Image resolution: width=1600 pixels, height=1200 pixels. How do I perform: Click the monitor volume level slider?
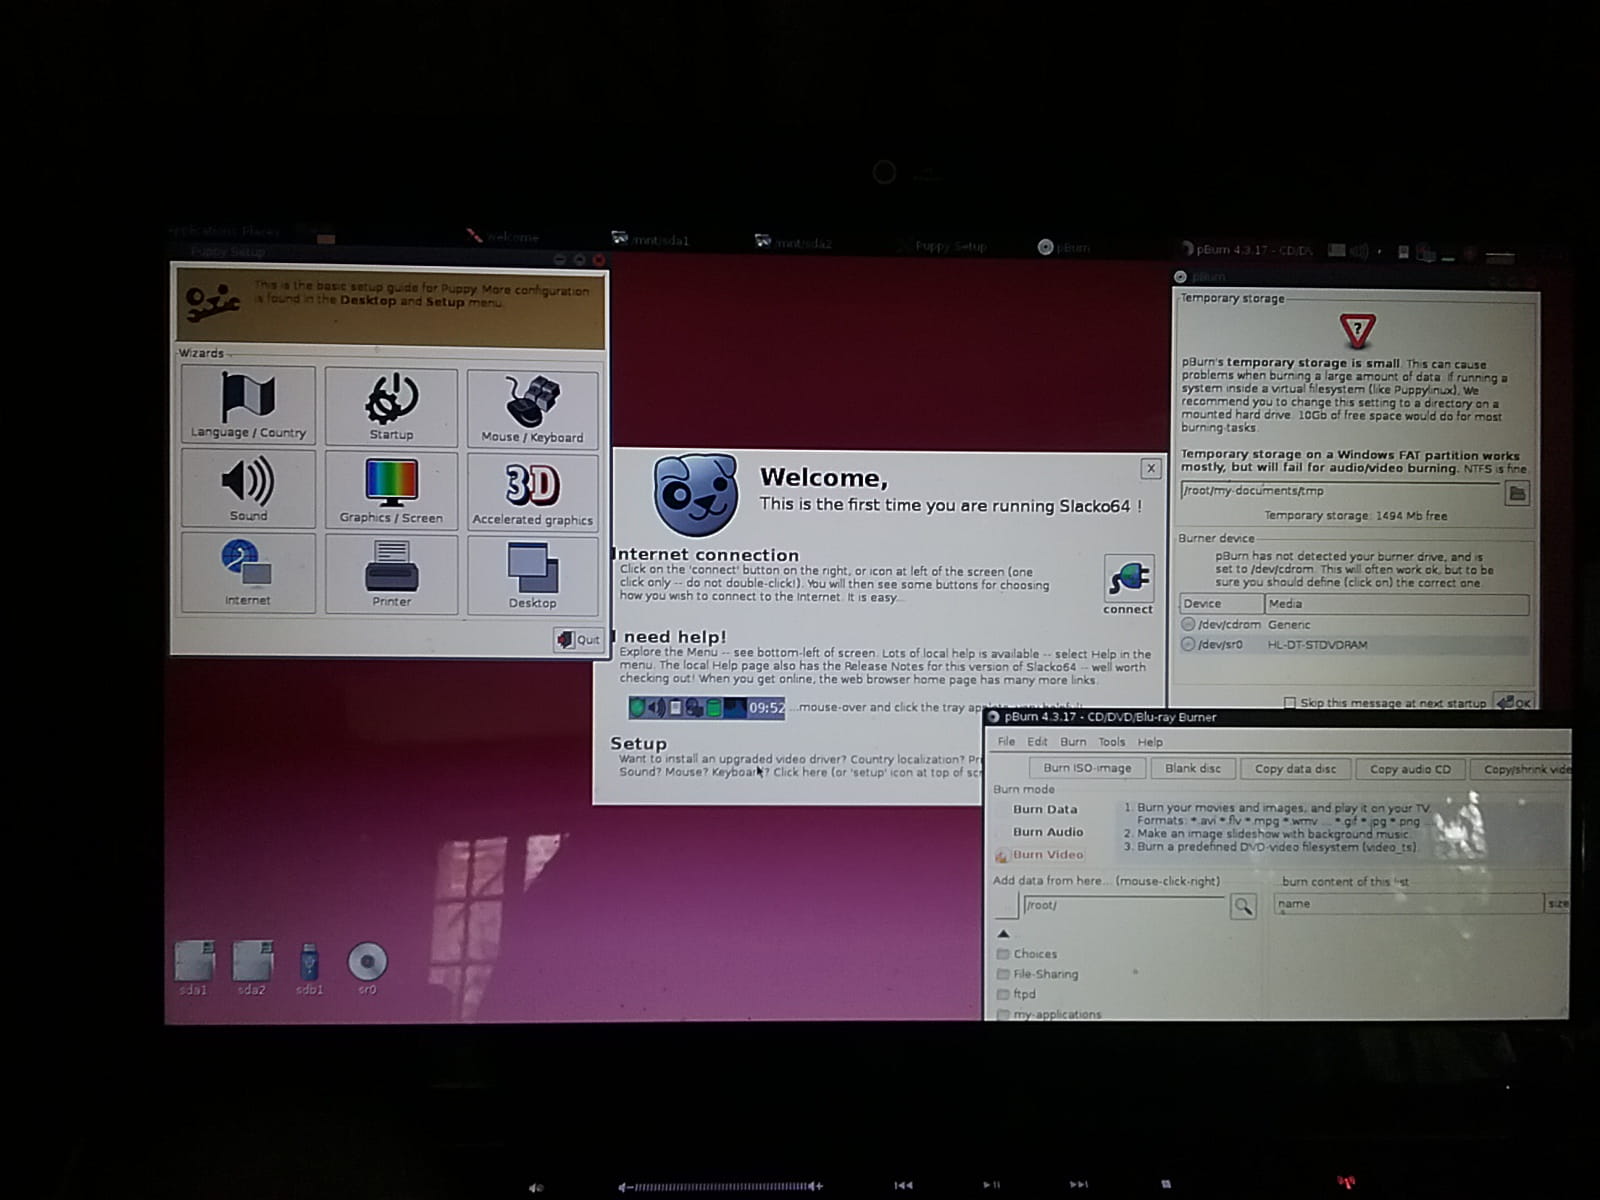tap(720, 1187)
